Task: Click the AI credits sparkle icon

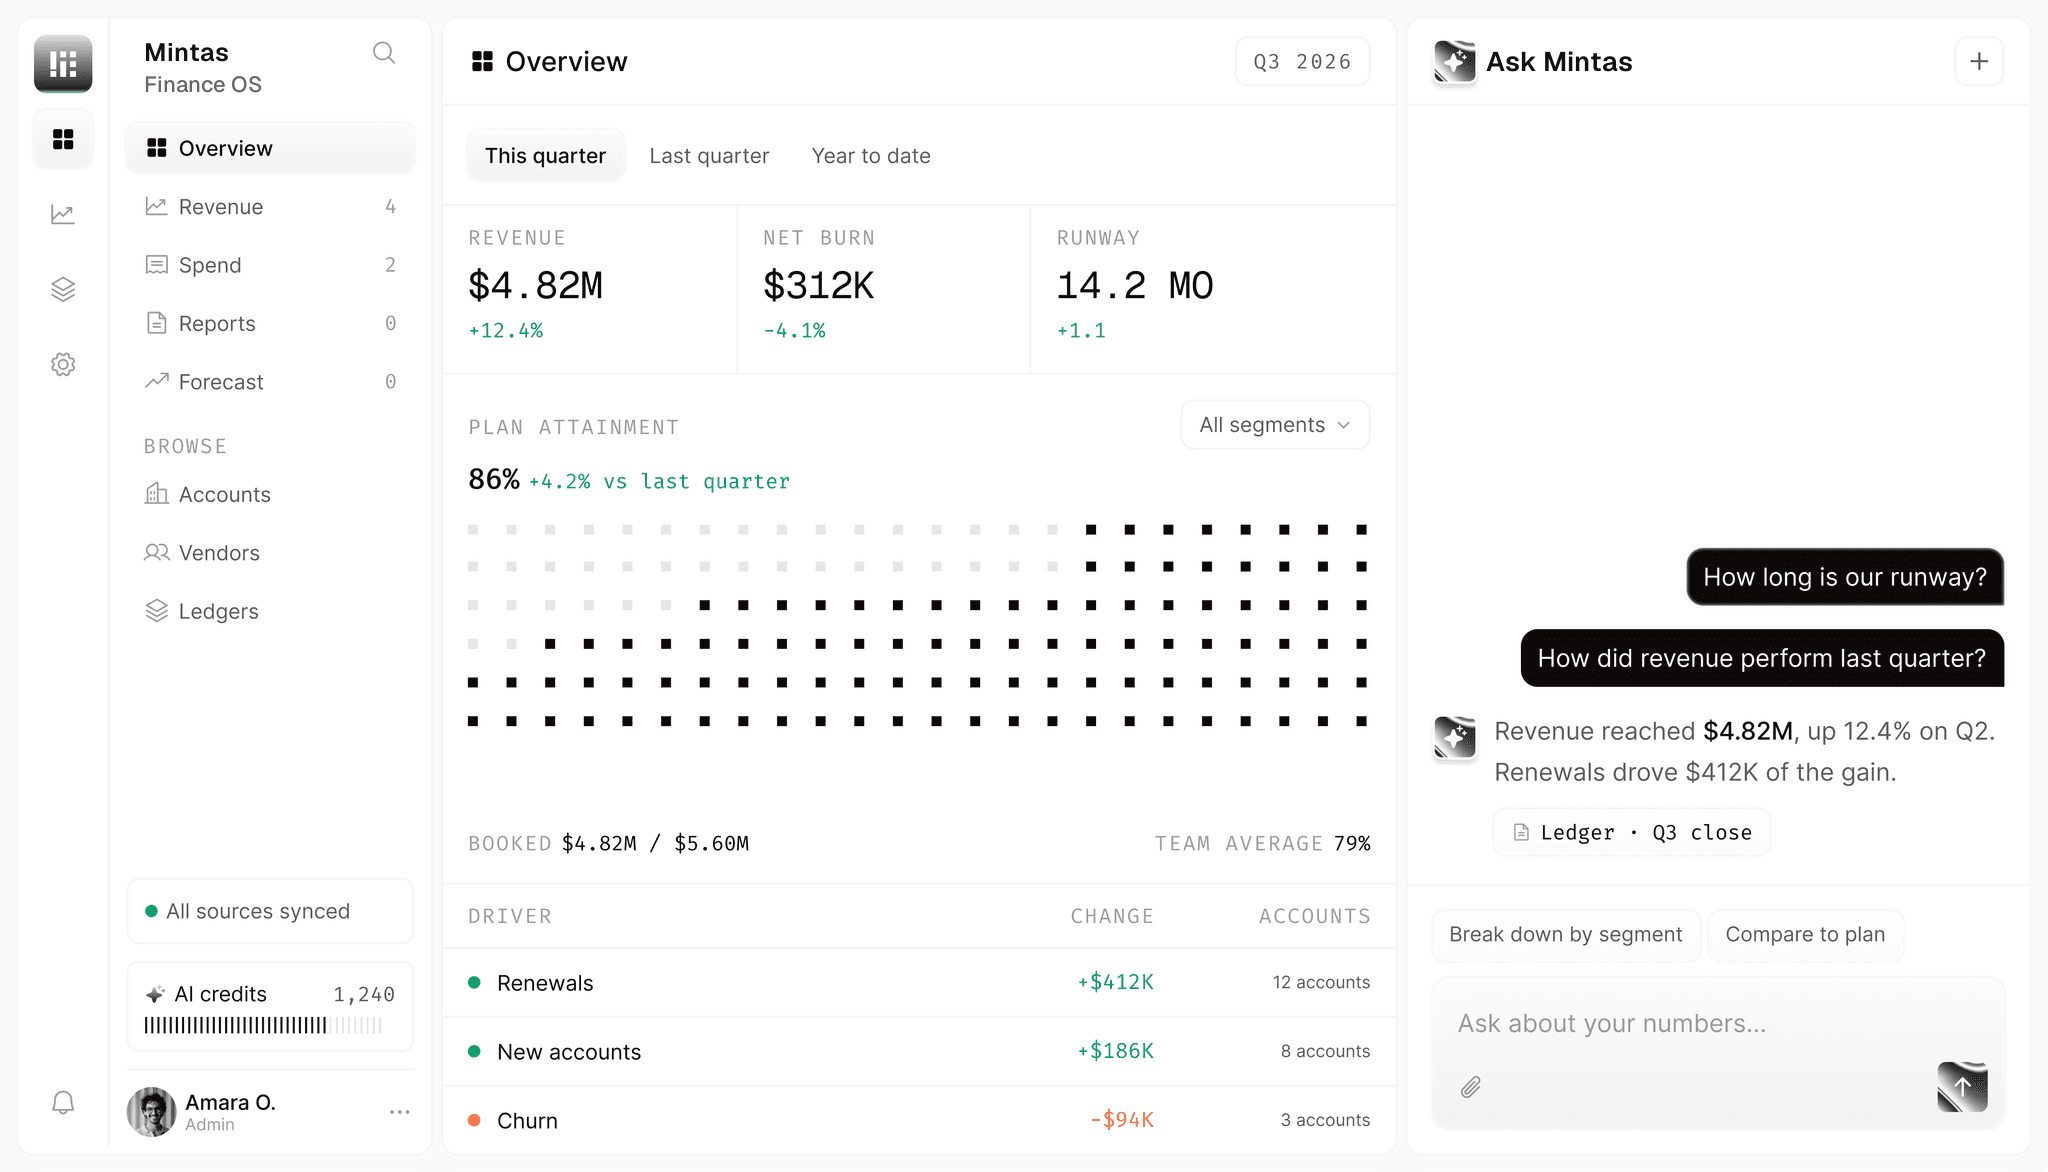Action: click(155, 994)
